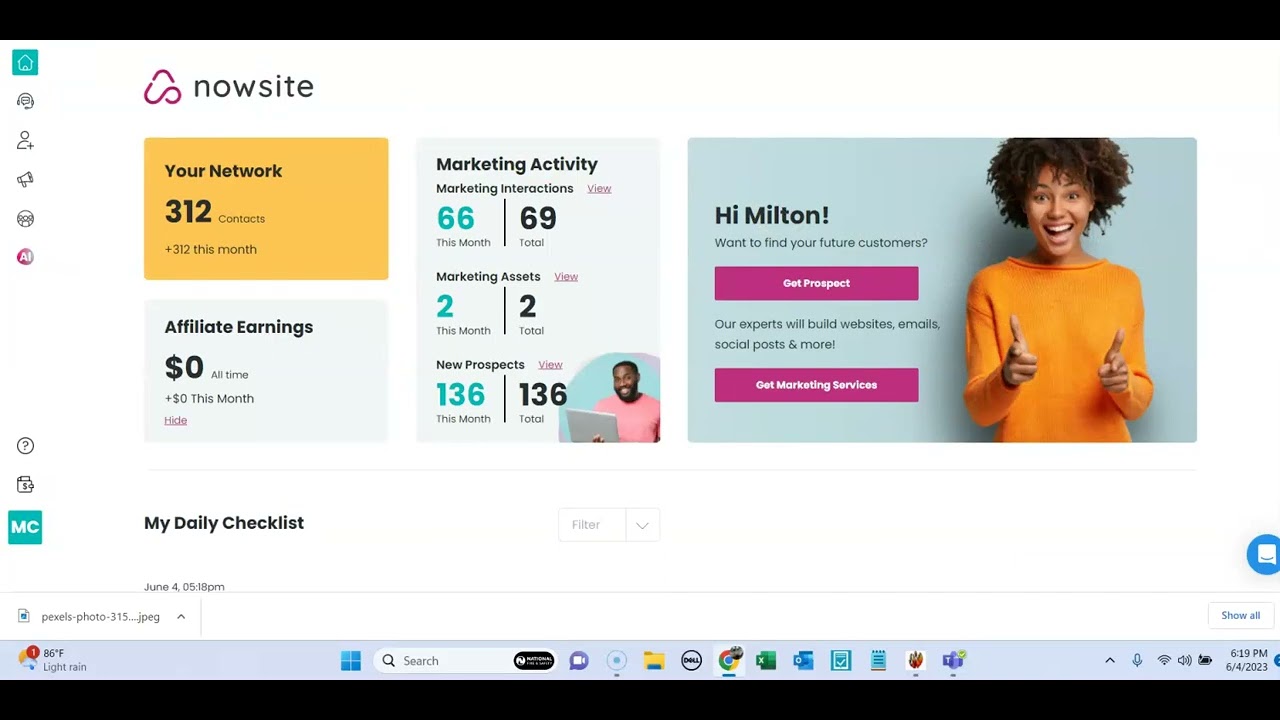Click the battery icon in system tray
This screenshot has height=720, width=1280.
click(1206, 660)
